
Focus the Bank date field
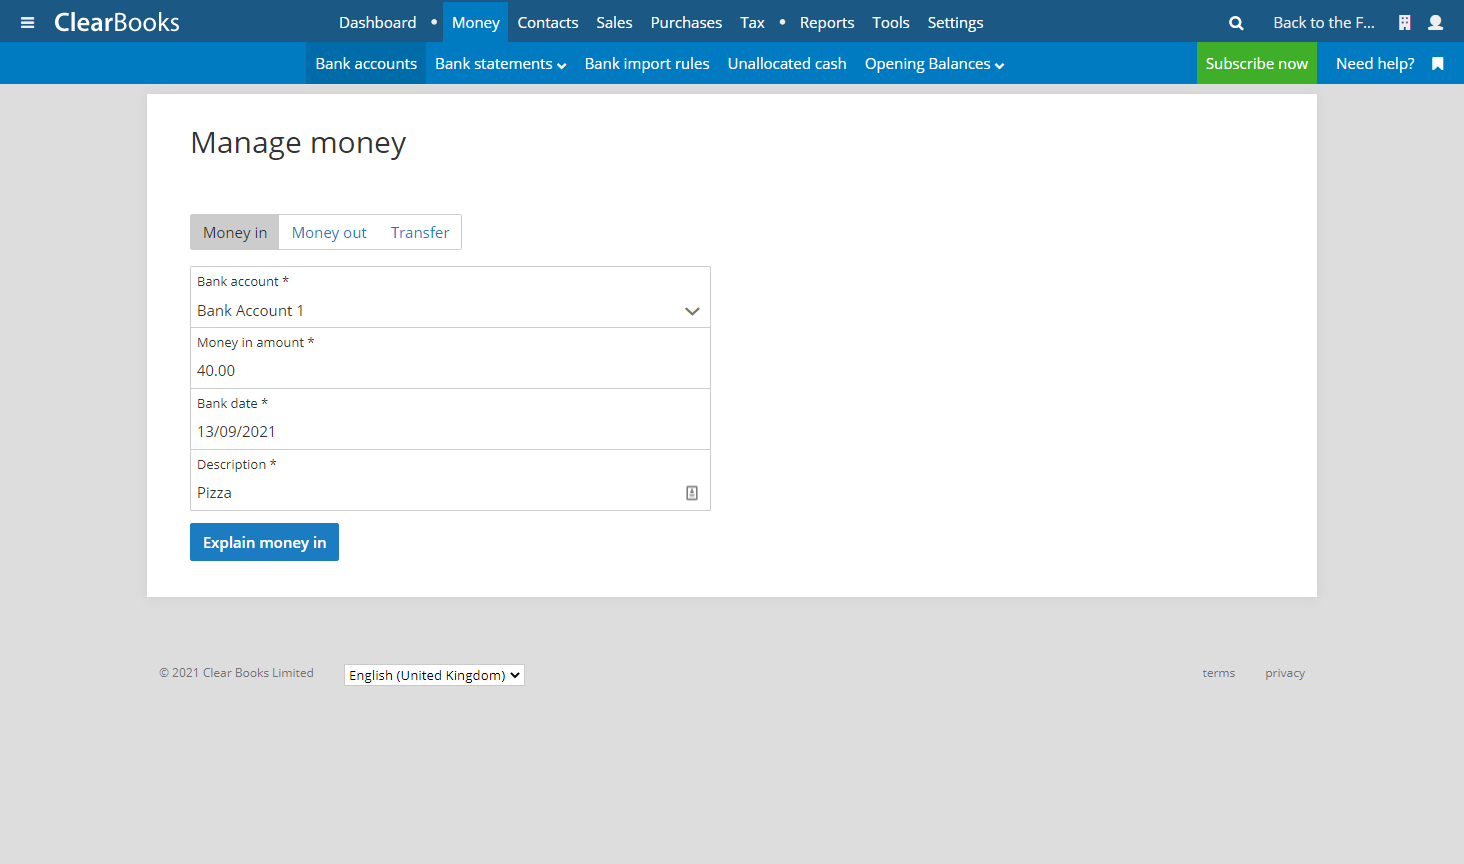pos(450,432)
